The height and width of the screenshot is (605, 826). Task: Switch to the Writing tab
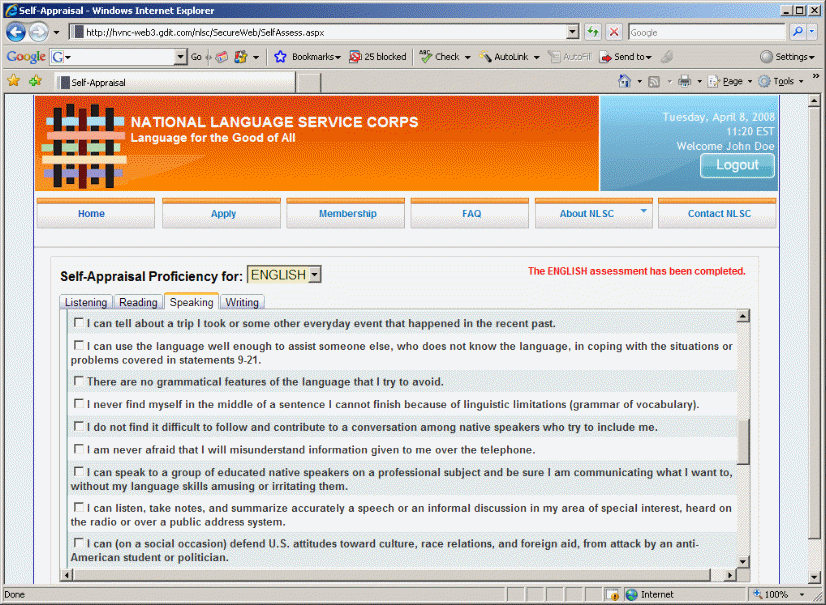(242, 302)
